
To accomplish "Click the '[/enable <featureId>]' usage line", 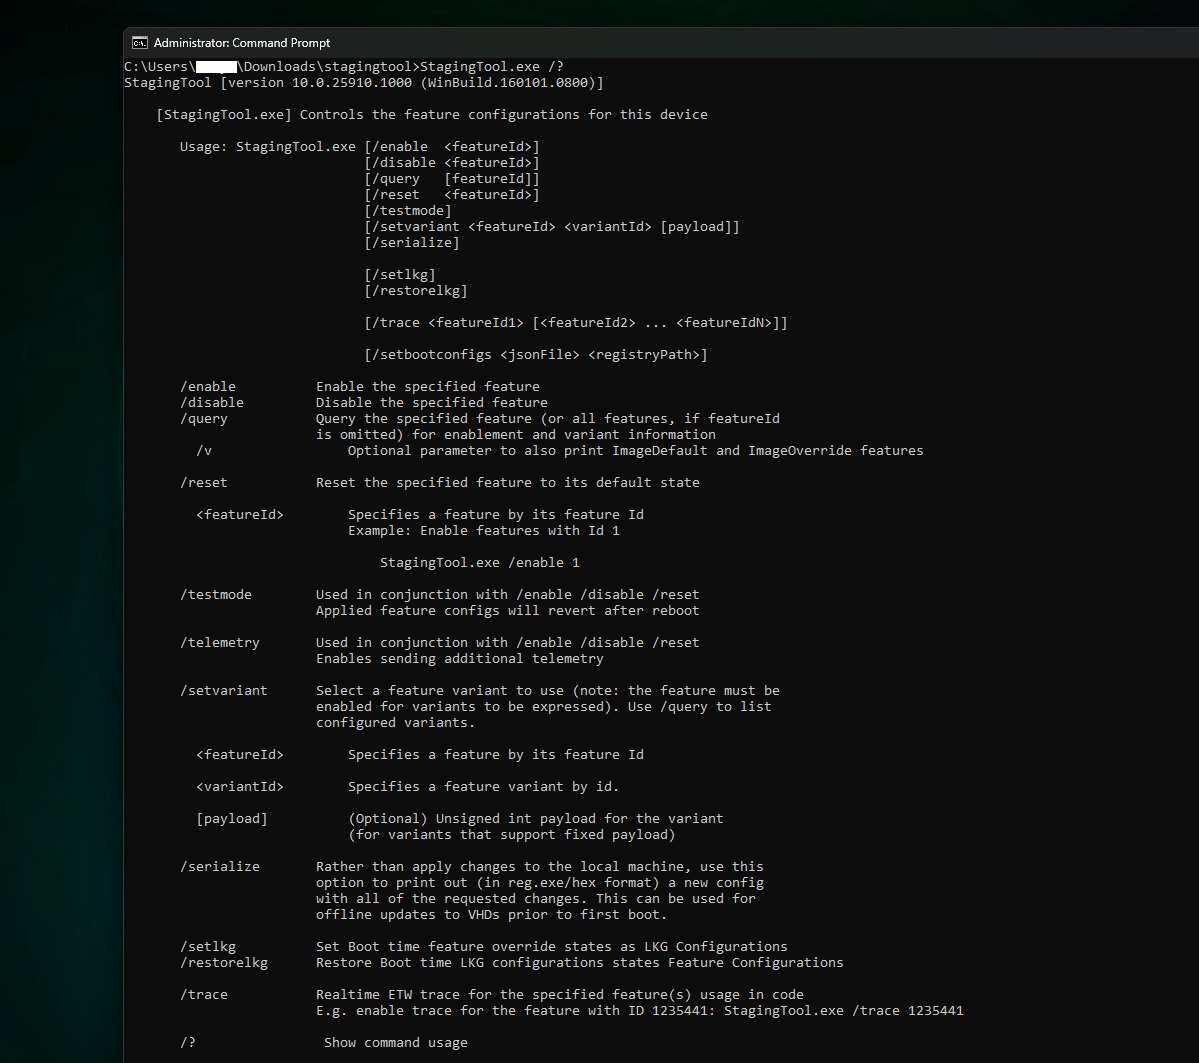I will 452,147.
